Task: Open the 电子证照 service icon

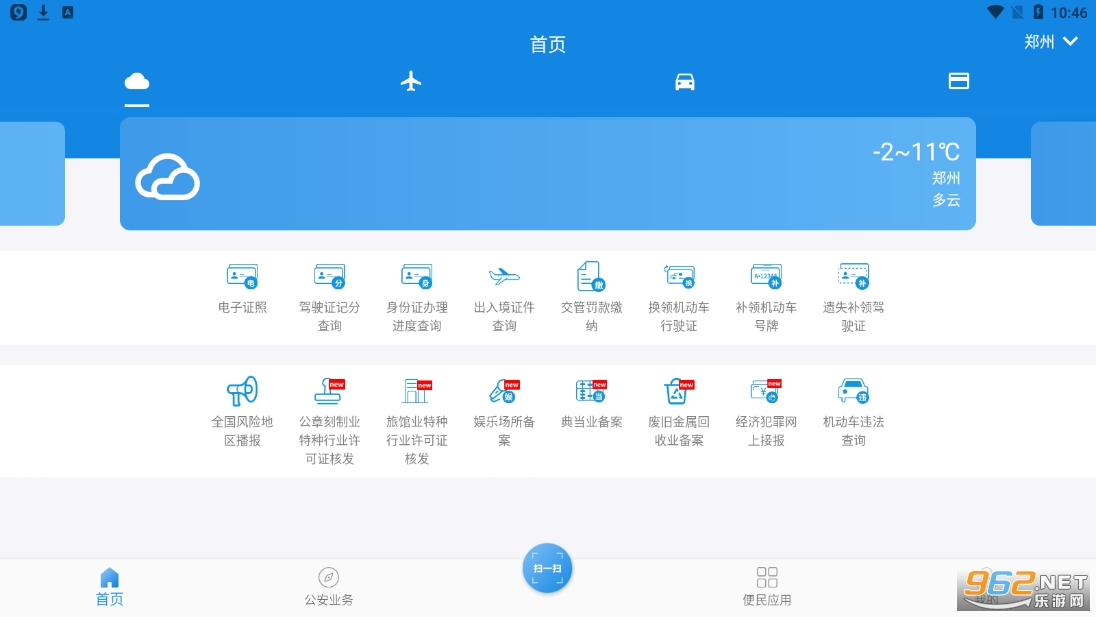Action: point(242,277)
